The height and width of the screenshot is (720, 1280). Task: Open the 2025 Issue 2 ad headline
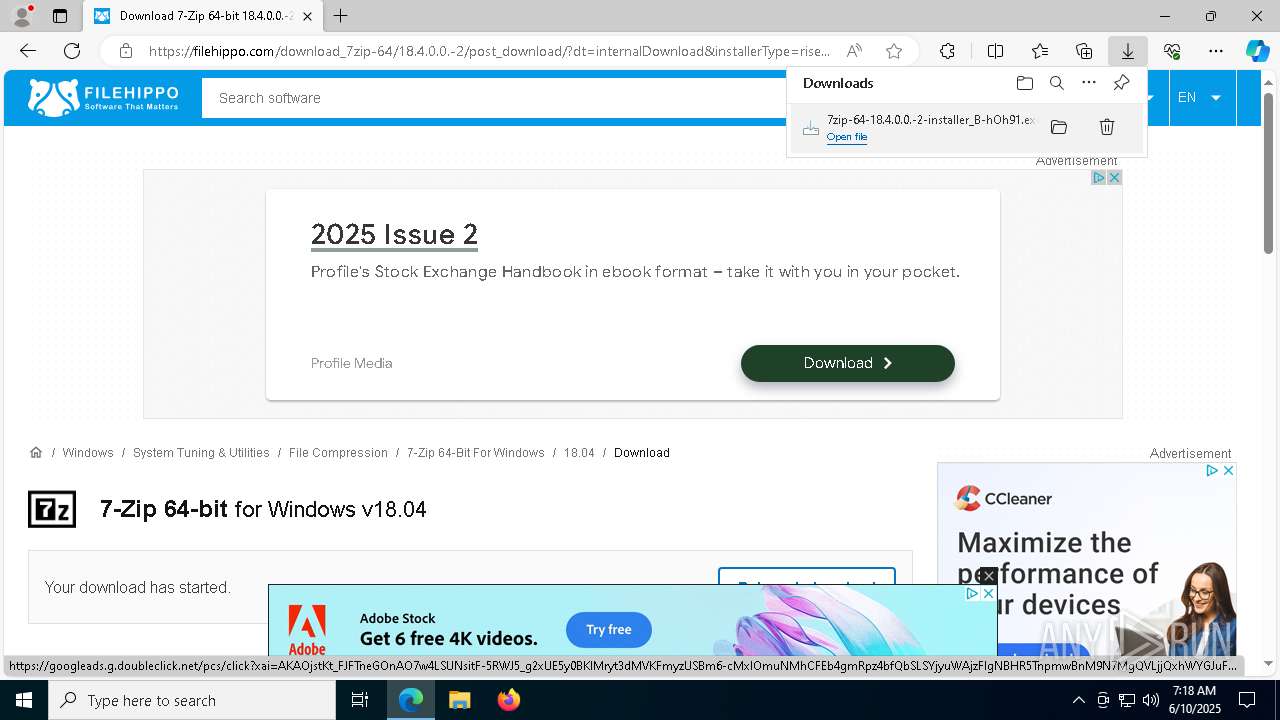(x=394, y=234)
